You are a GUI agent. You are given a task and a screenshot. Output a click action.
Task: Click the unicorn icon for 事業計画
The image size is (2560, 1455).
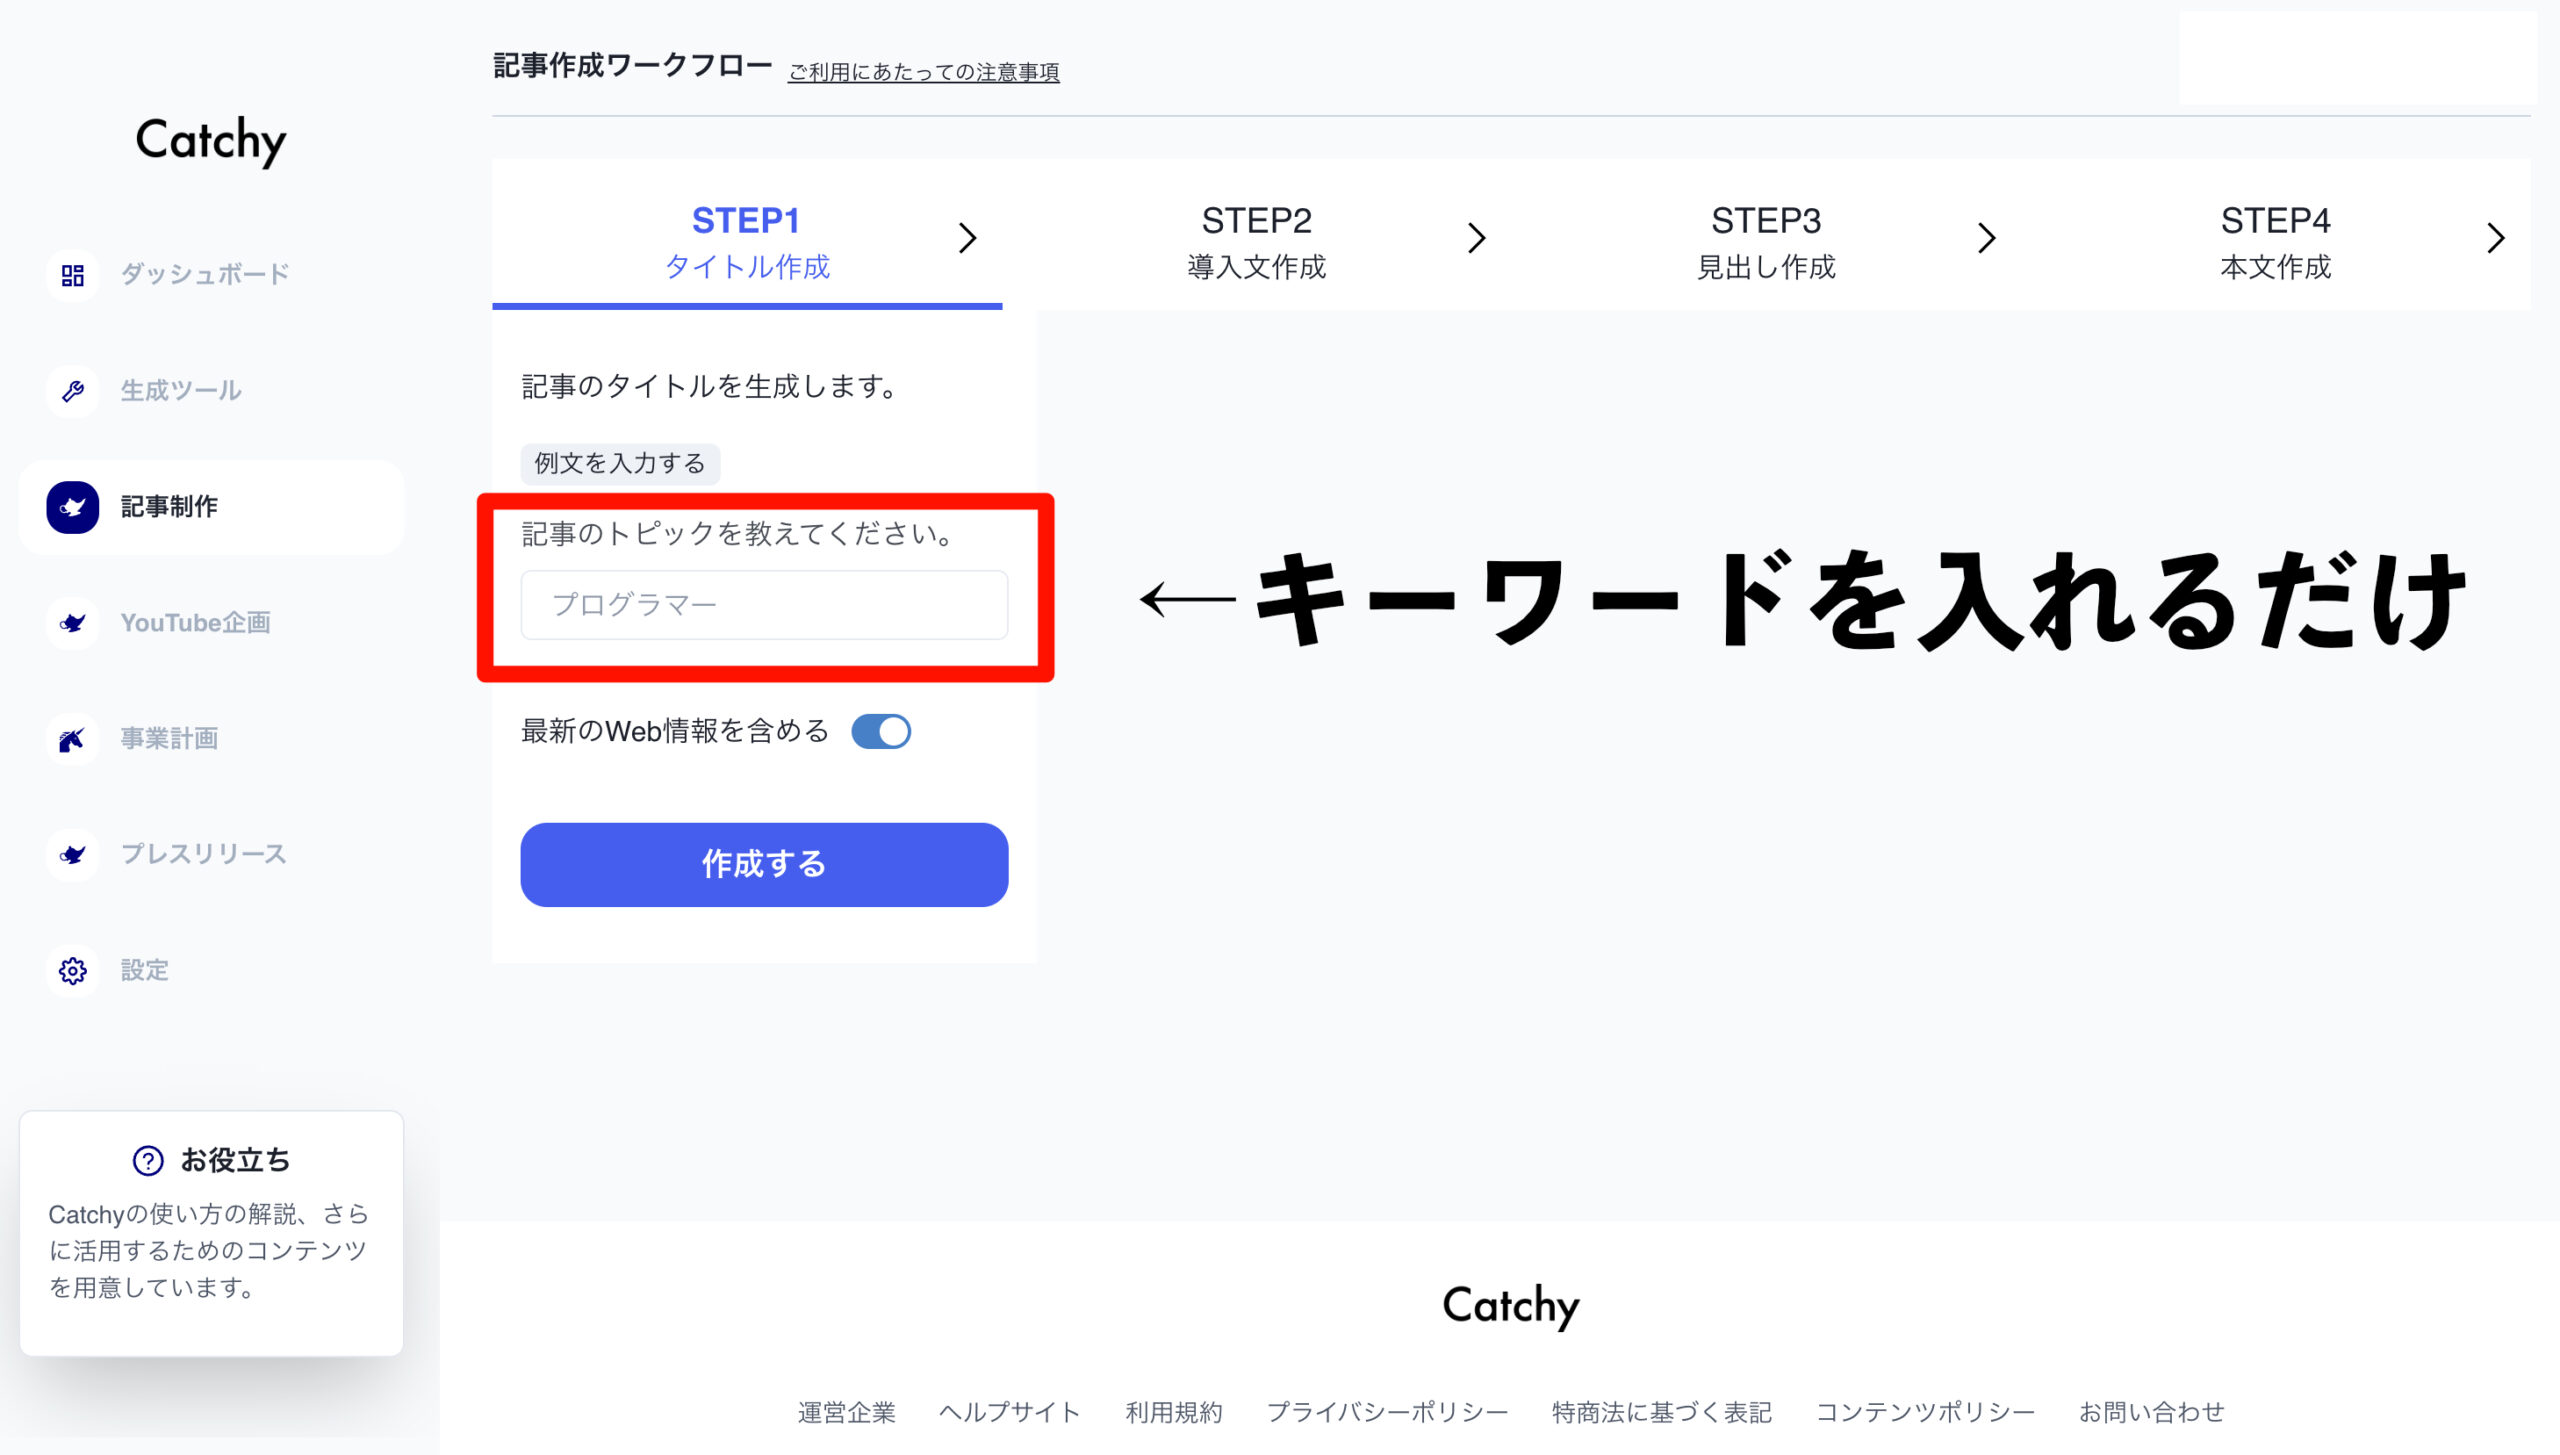[x=72, y=739]
